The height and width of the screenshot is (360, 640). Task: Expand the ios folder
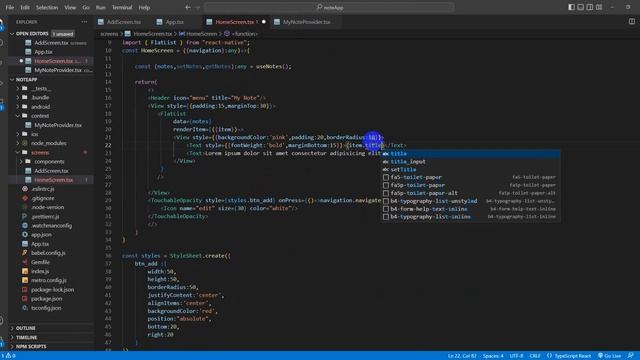click(x=35, y=134)
